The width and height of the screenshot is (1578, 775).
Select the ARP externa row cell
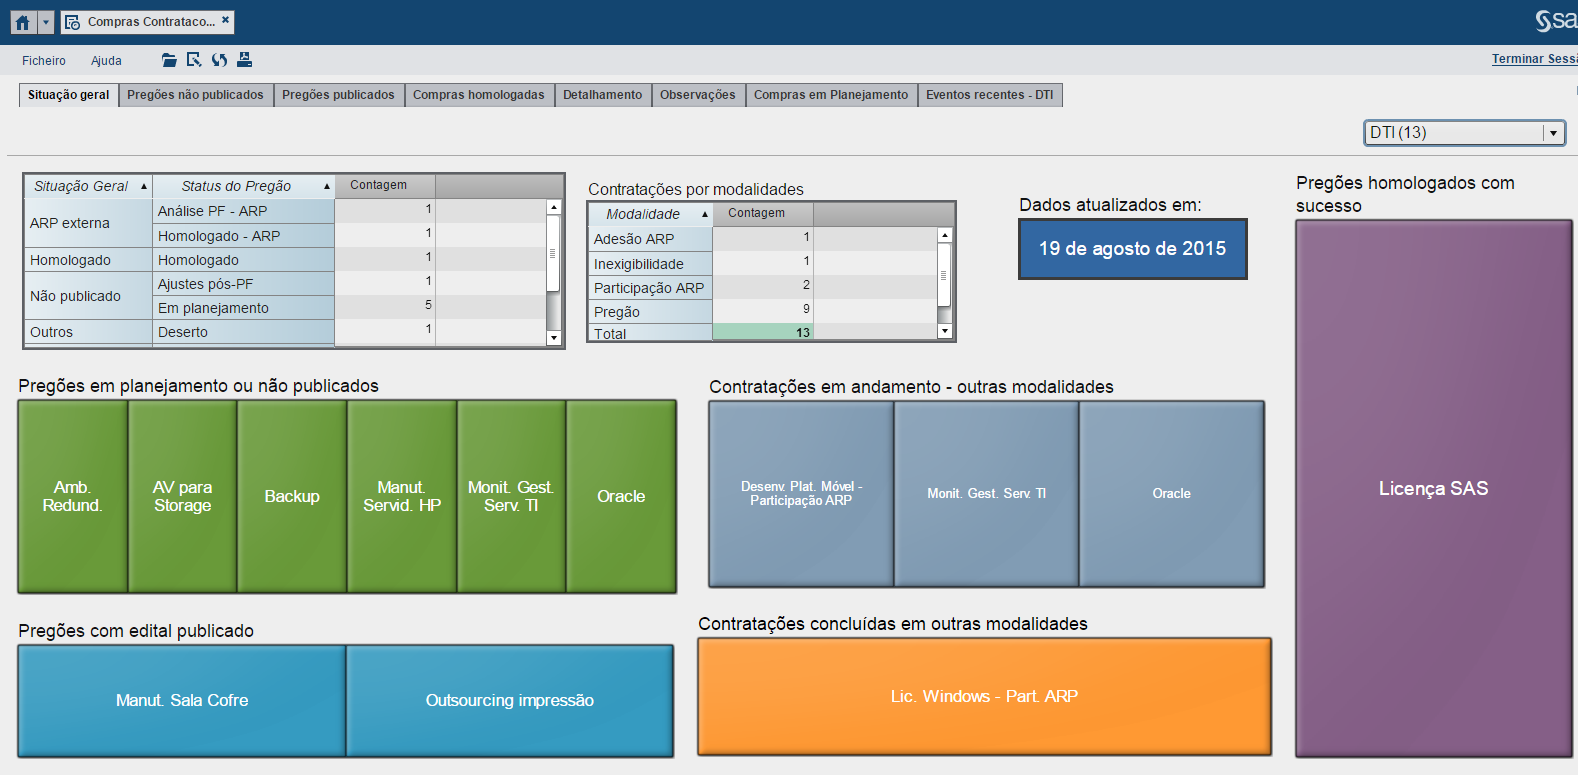89,223
